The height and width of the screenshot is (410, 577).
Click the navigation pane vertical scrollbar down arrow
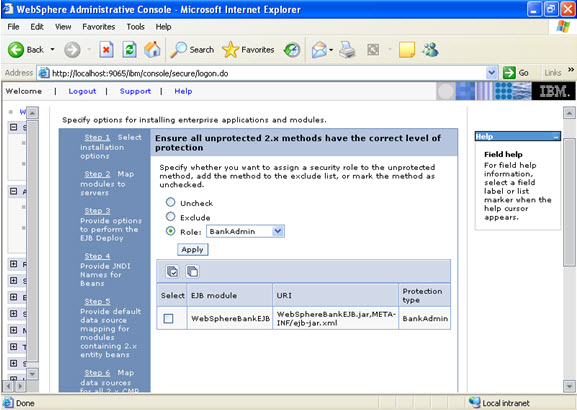pos(32,374)
